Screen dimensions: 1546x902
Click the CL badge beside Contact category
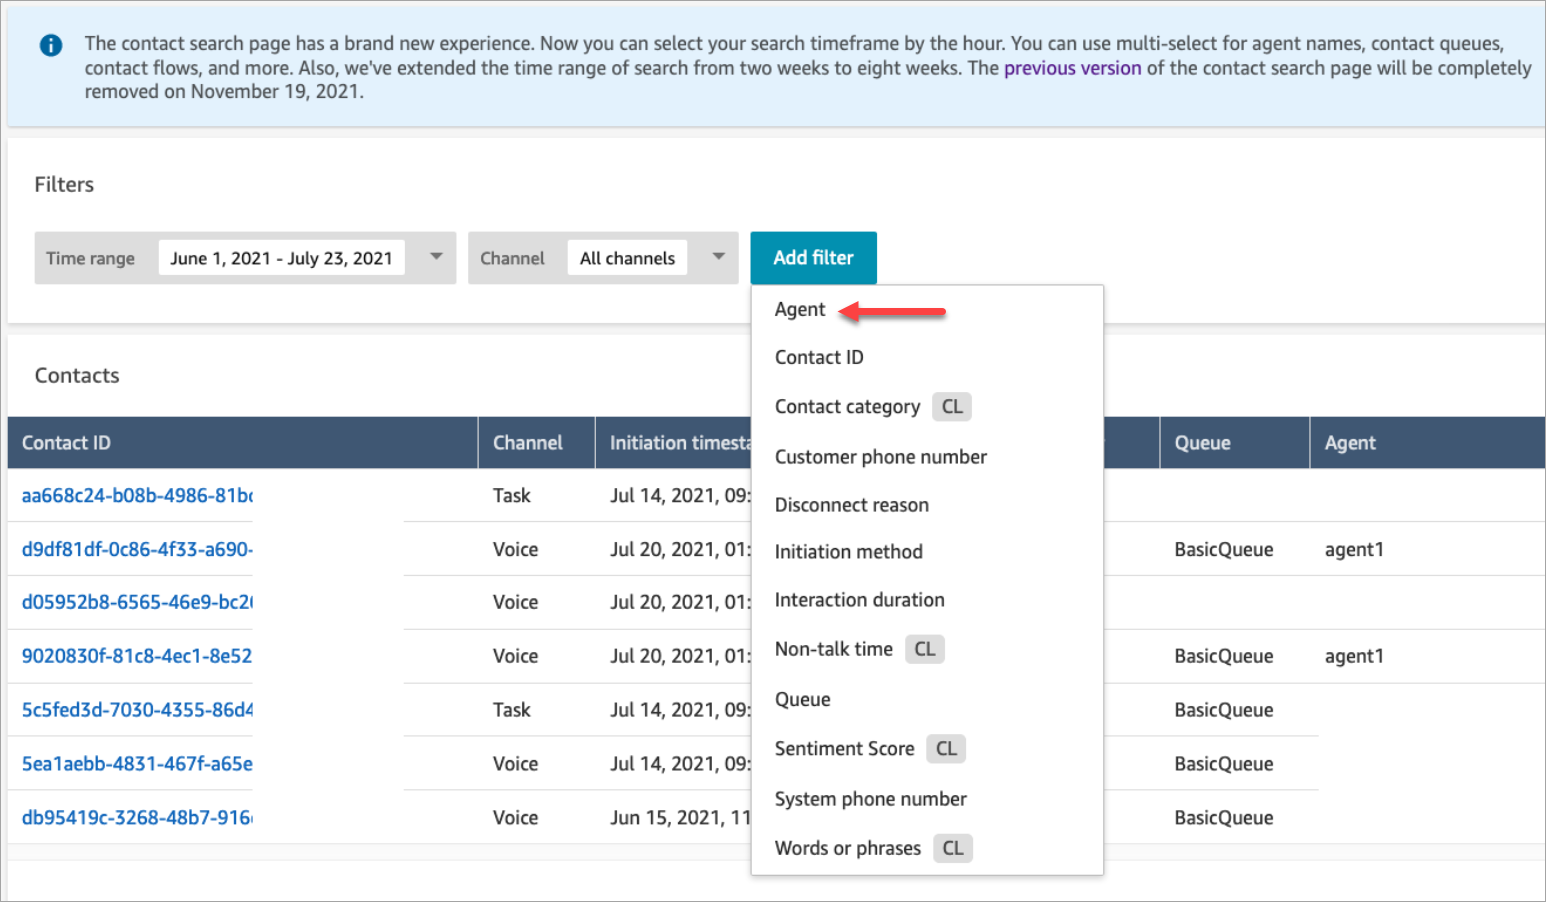[951, 406]
